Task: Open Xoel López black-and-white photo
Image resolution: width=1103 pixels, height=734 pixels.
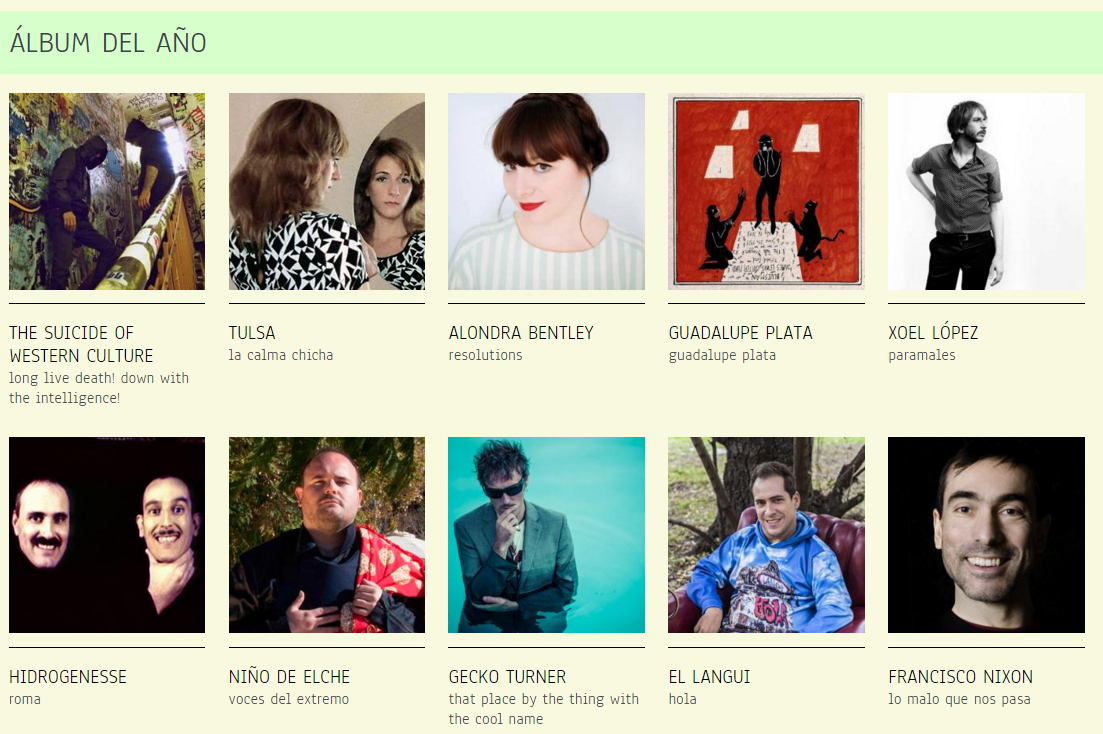Action: 986,191
